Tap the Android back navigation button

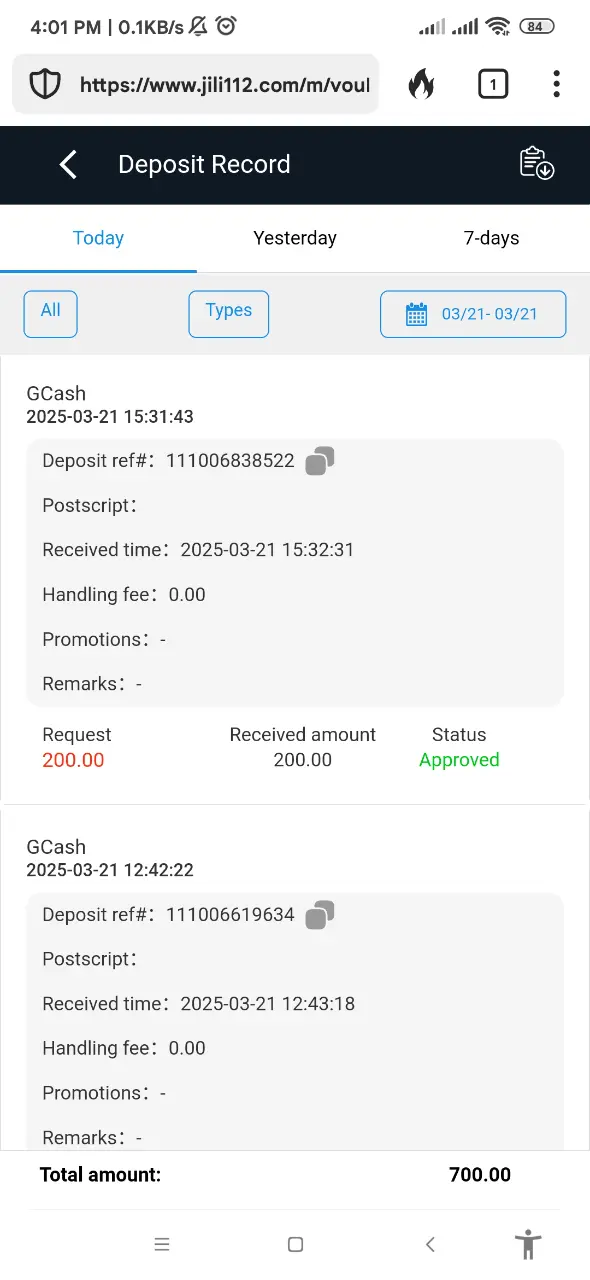pyautogui.click(x=430, y=1245)
